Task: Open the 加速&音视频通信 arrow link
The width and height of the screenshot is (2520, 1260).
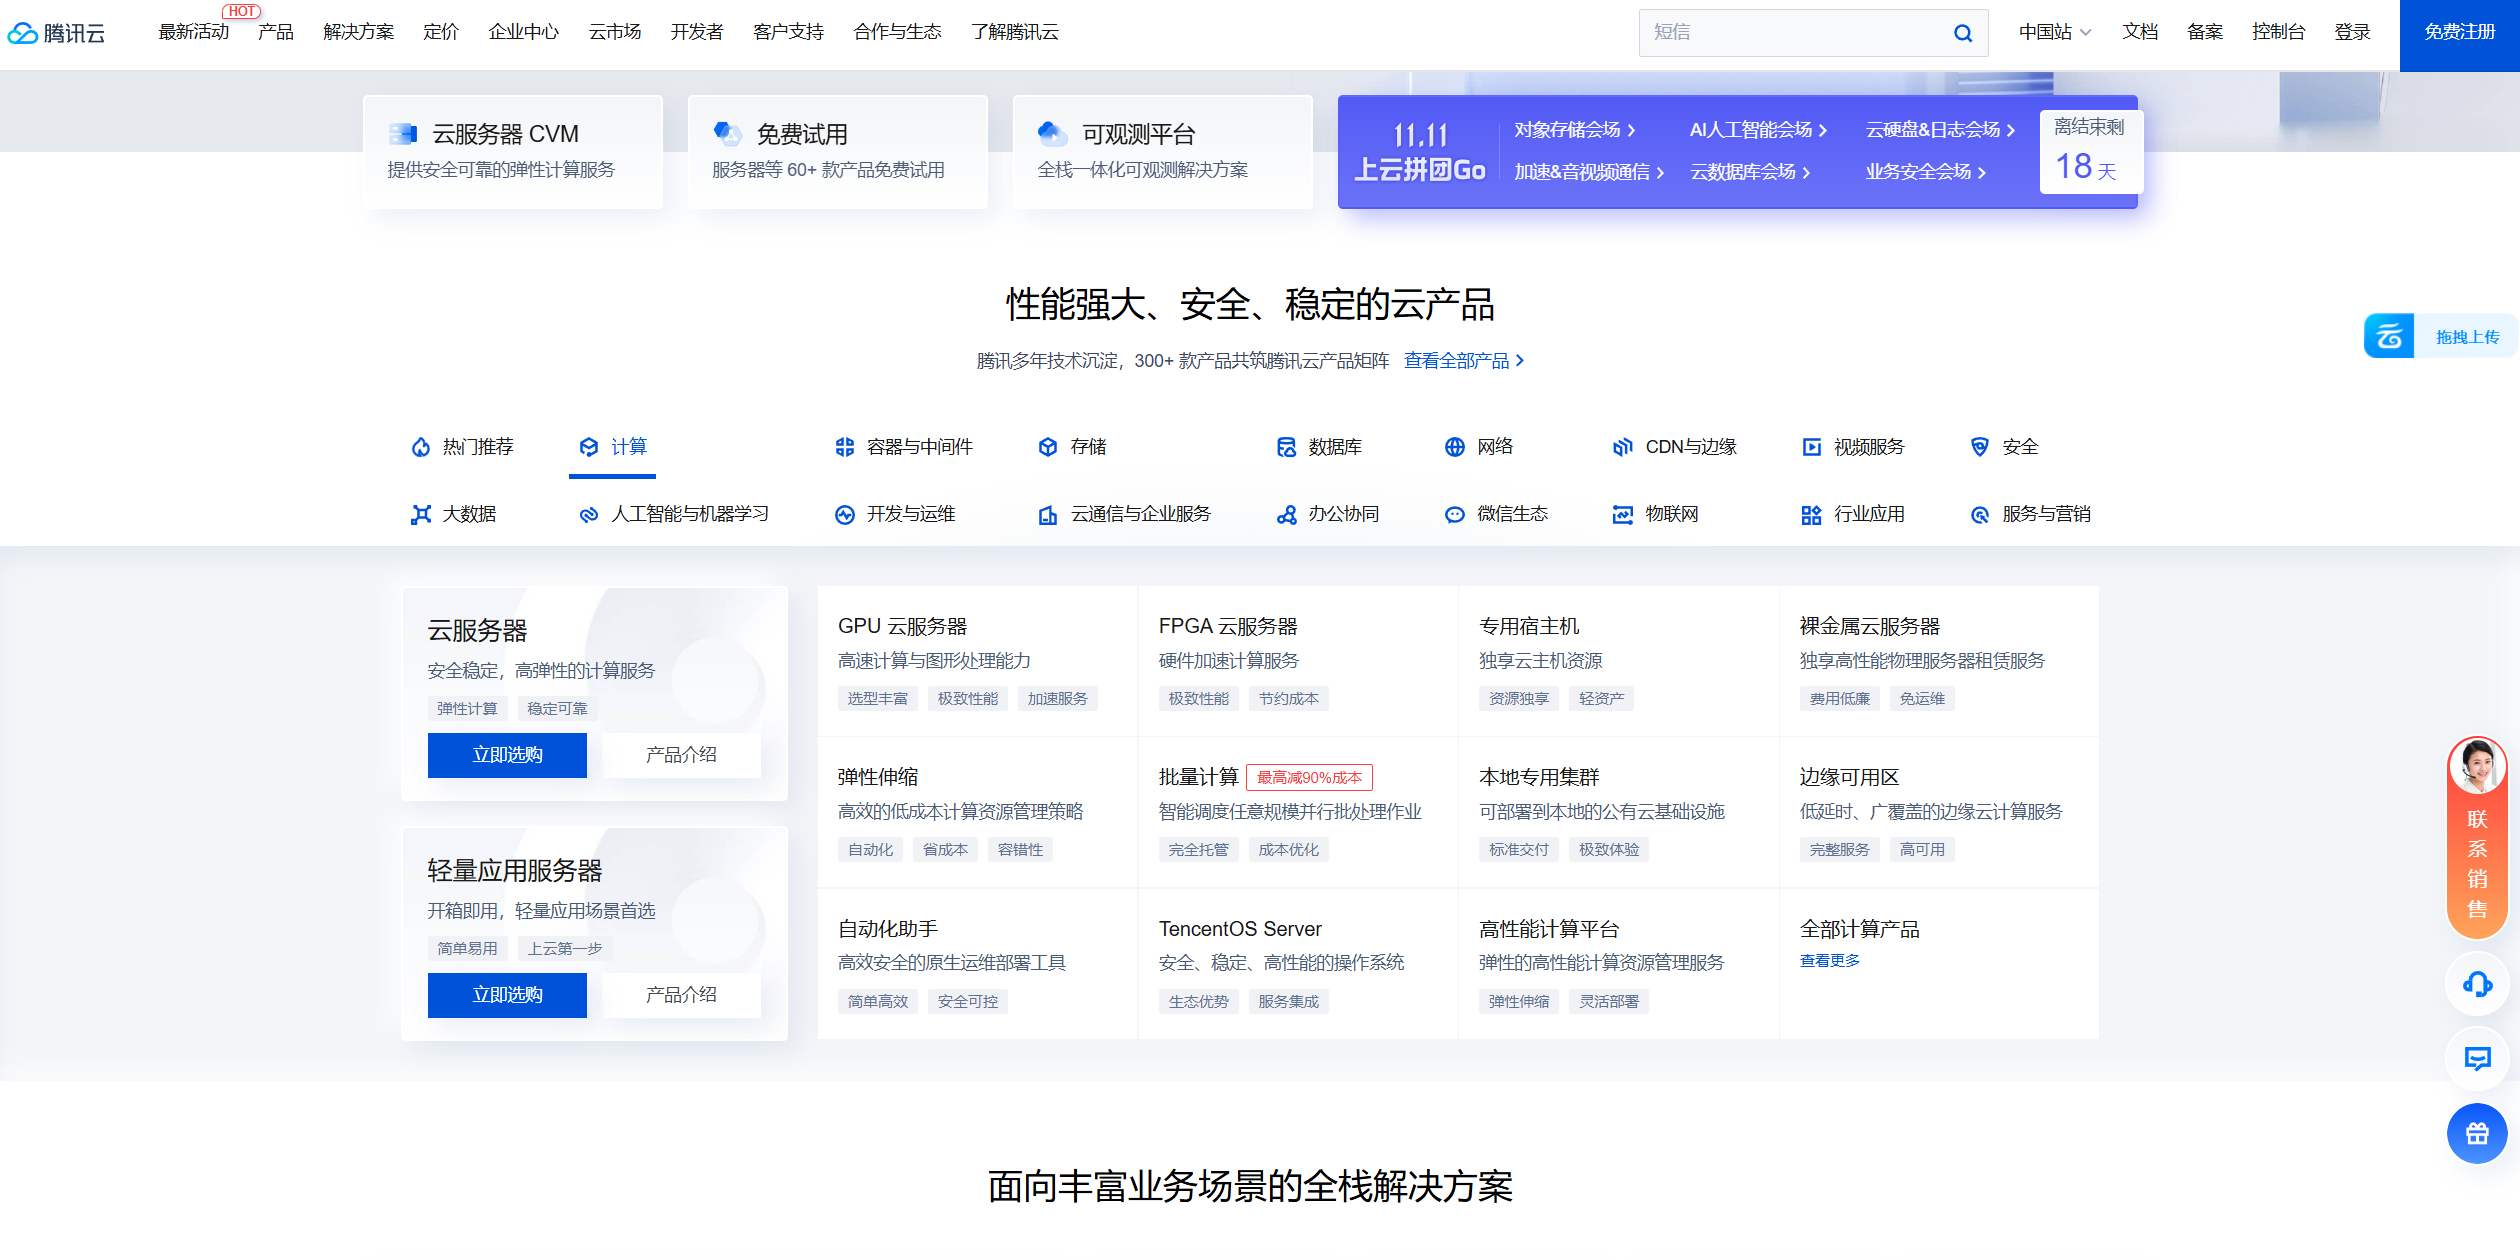Action: point(1589,172)
